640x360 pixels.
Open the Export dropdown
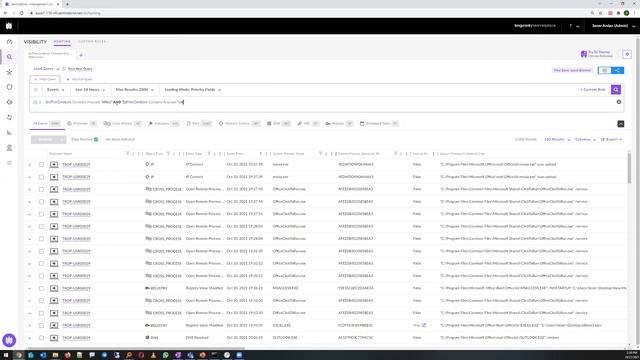611,140
